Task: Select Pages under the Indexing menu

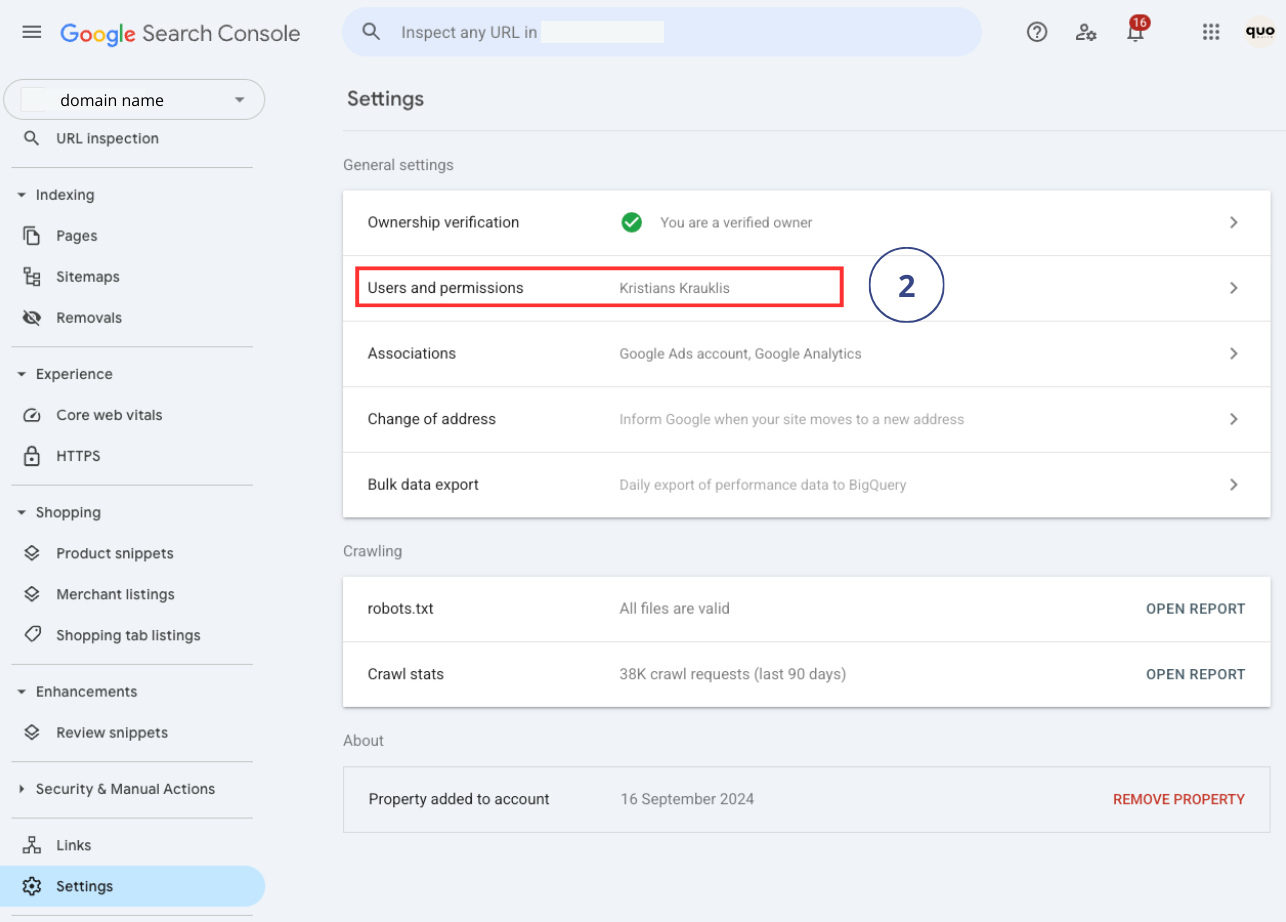Action: tap(75, 235)
